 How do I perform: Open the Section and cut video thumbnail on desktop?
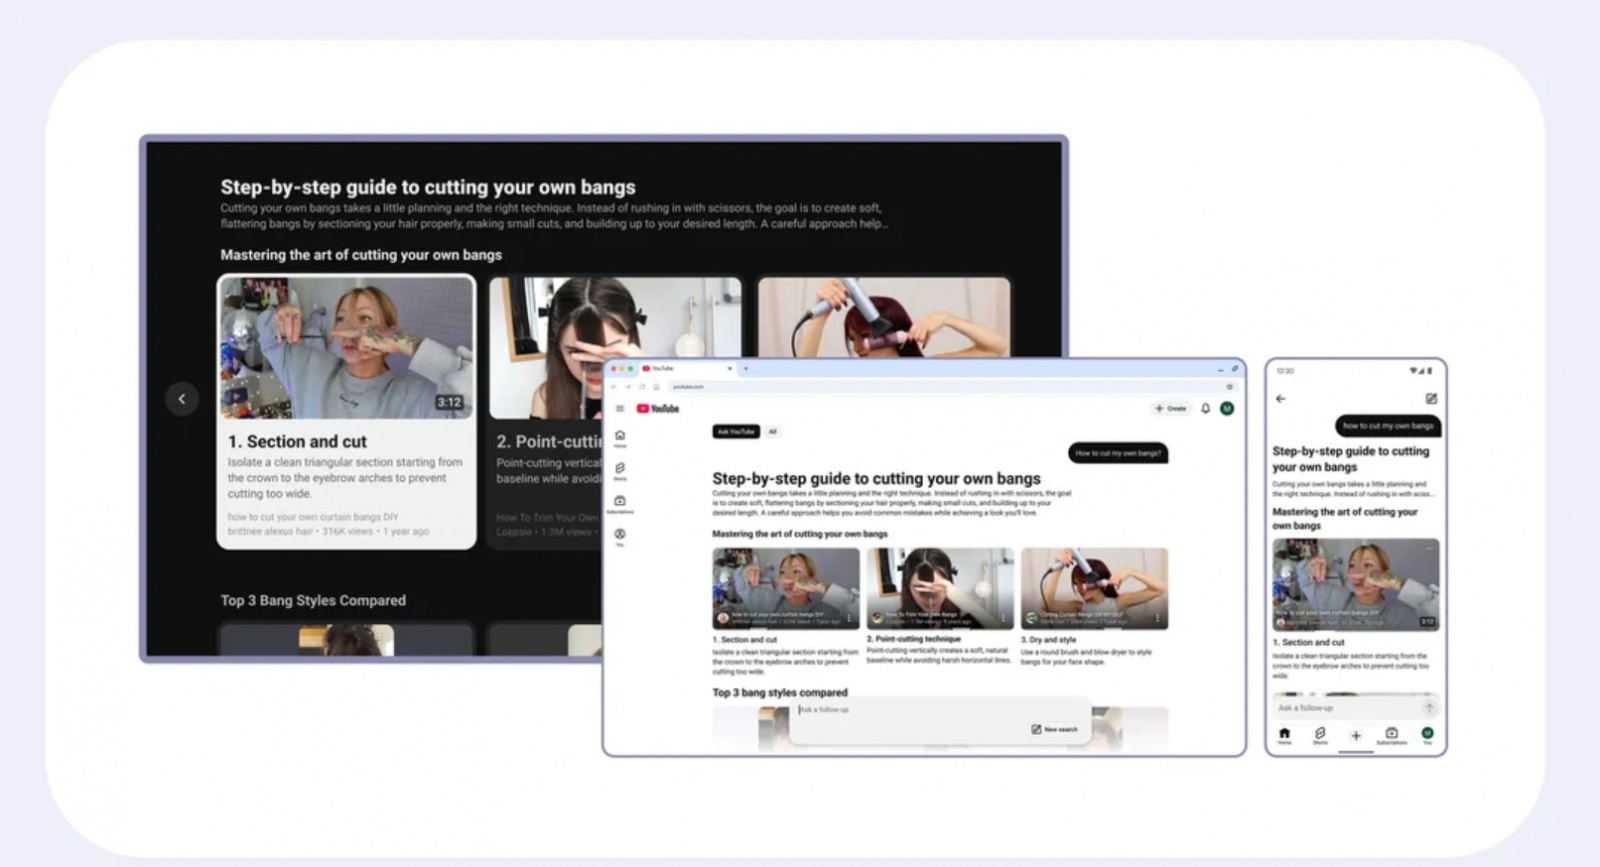point(786,588)
